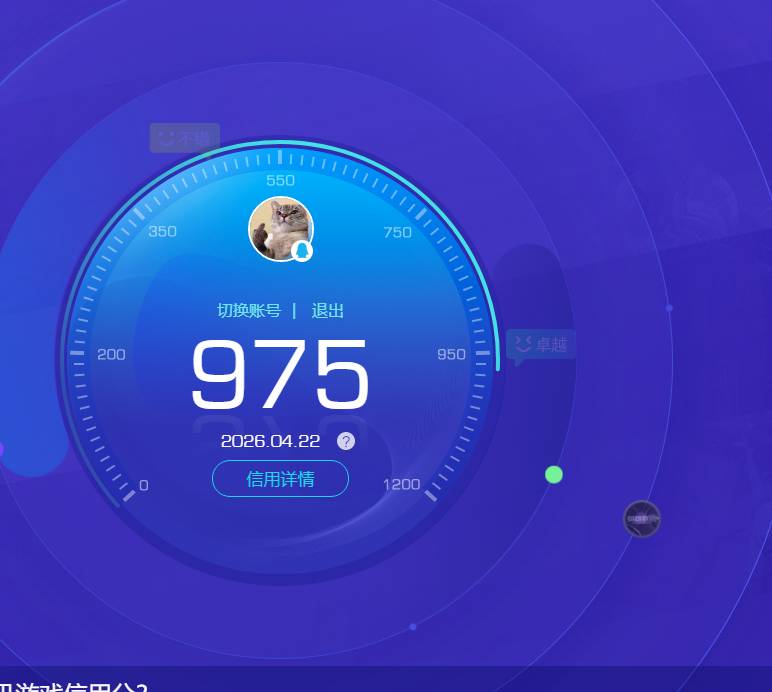Click the 0 minimum gauge label
The width and height of the screenshot is (772, 692).
pyautogui.click(x=143, y=485)
